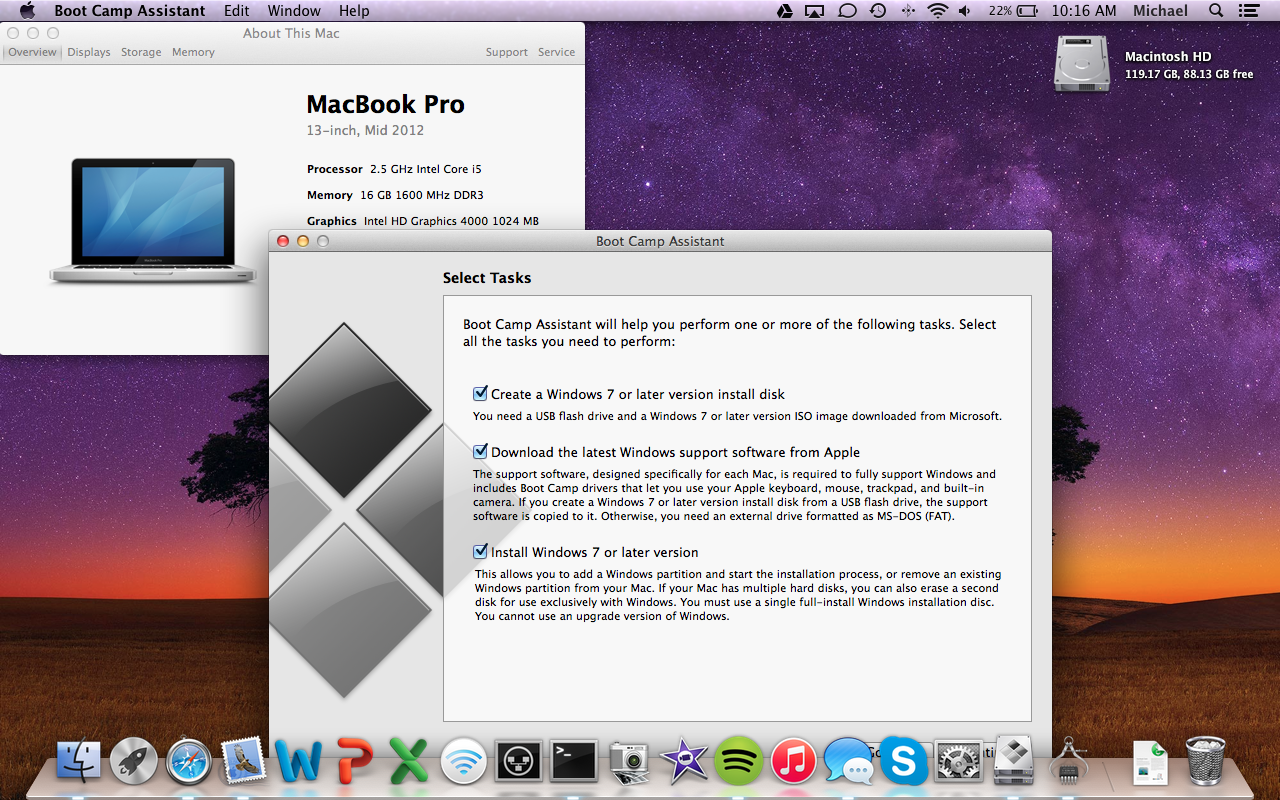Open the Window menu
Viewport: 1280px width, 800px height.
294,11
